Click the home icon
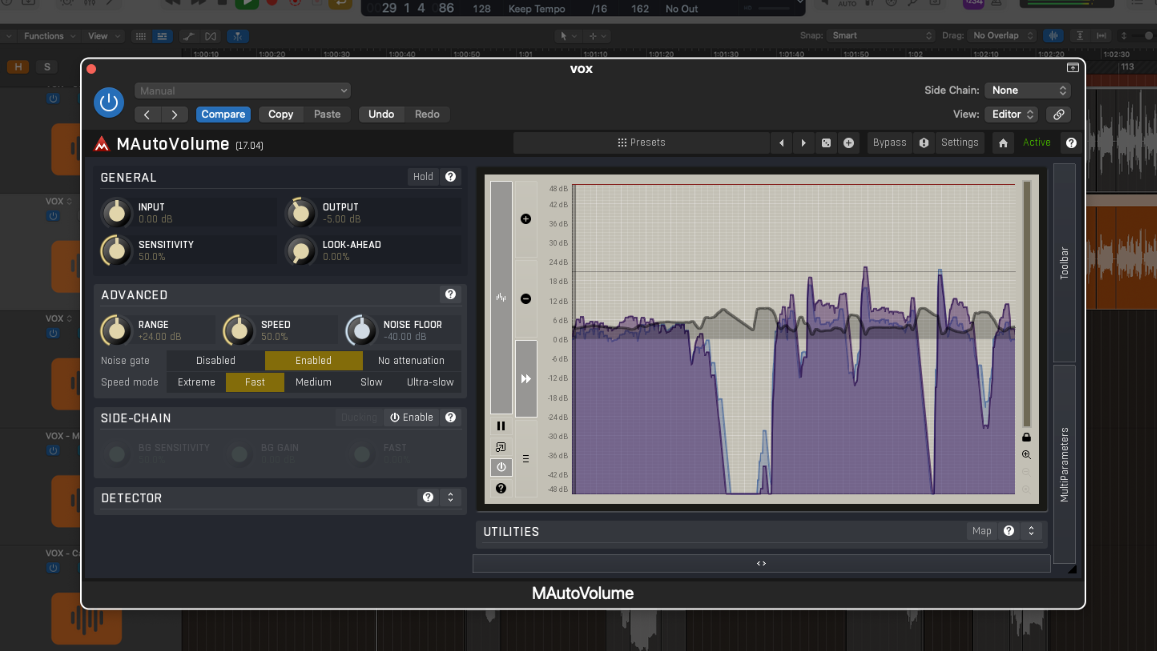The width and height of the screenshot is (1157, 651). (x=1003, y=143)
